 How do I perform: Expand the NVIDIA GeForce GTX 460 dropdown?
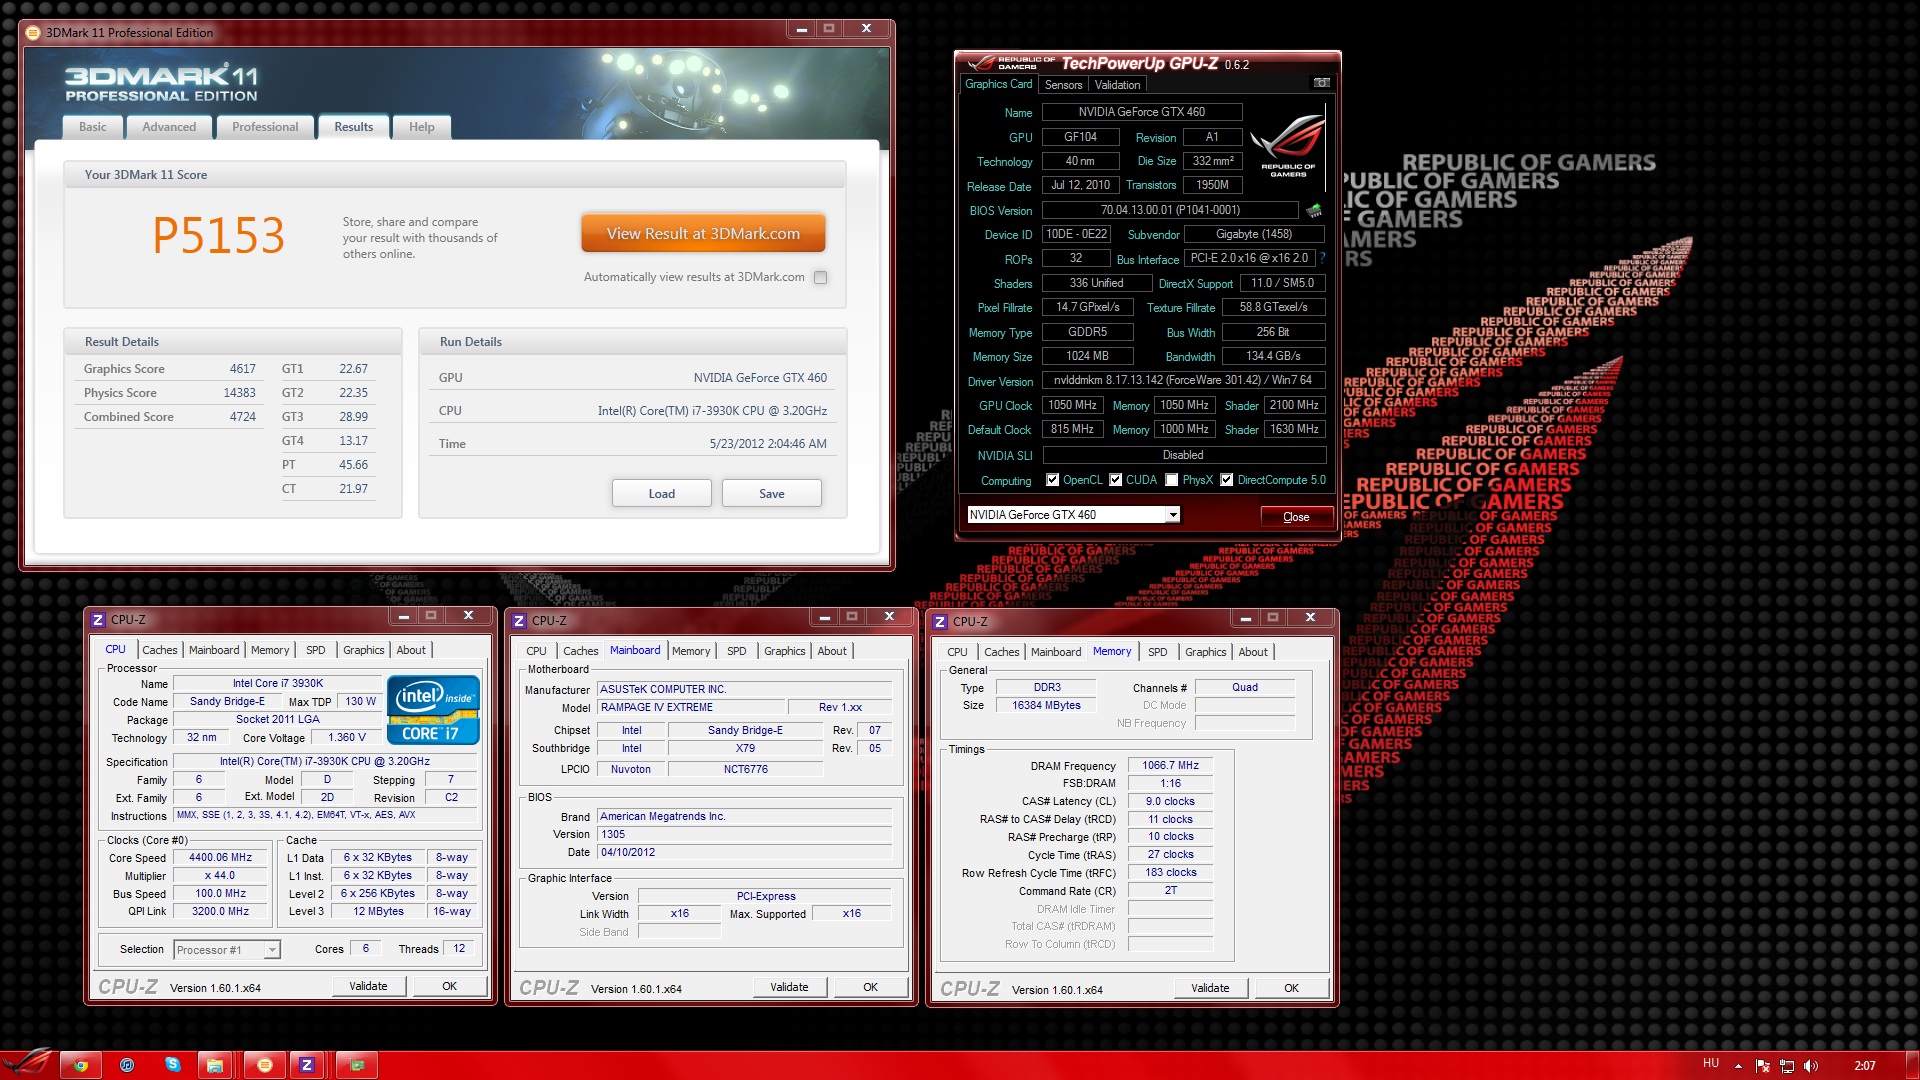[x=1173, y=515]
